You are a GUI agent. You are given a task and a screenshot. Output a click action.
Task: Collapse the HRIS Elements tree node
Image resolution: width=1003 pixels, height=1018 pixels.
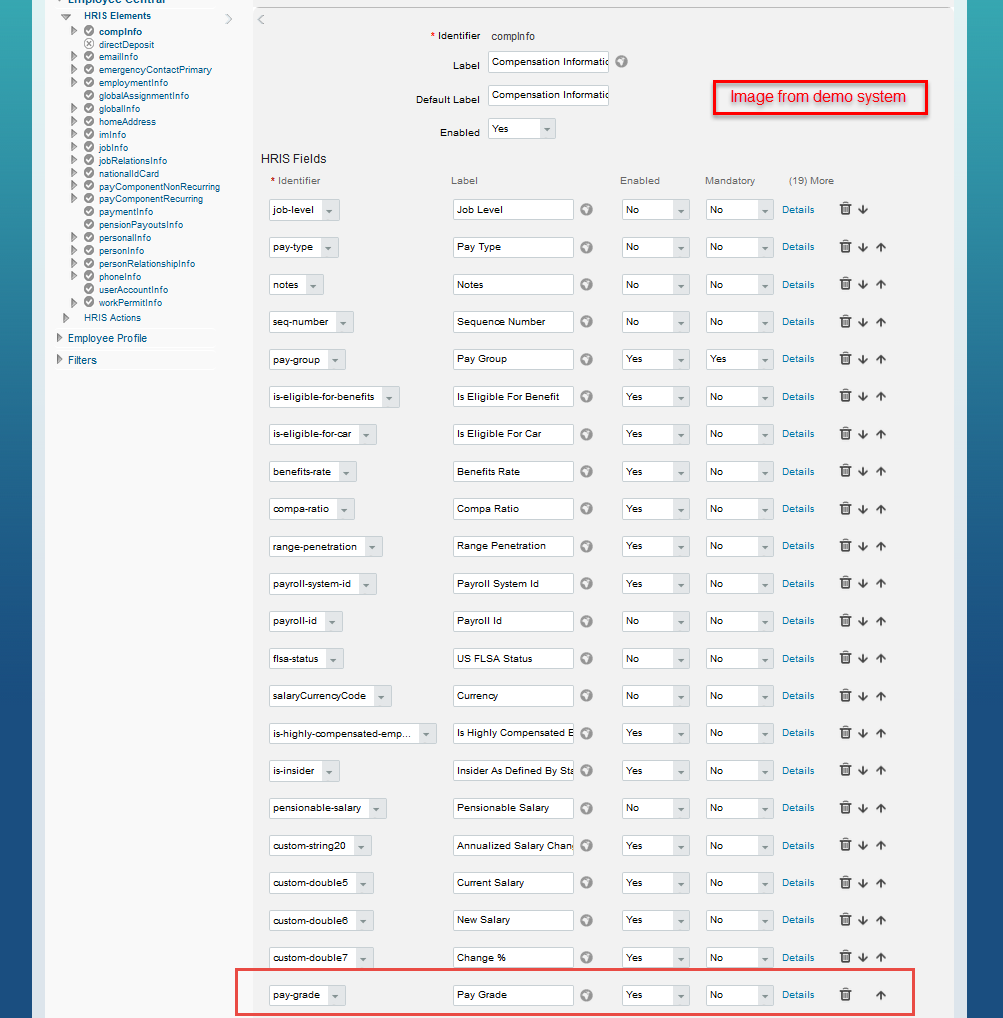coord(66,16)
